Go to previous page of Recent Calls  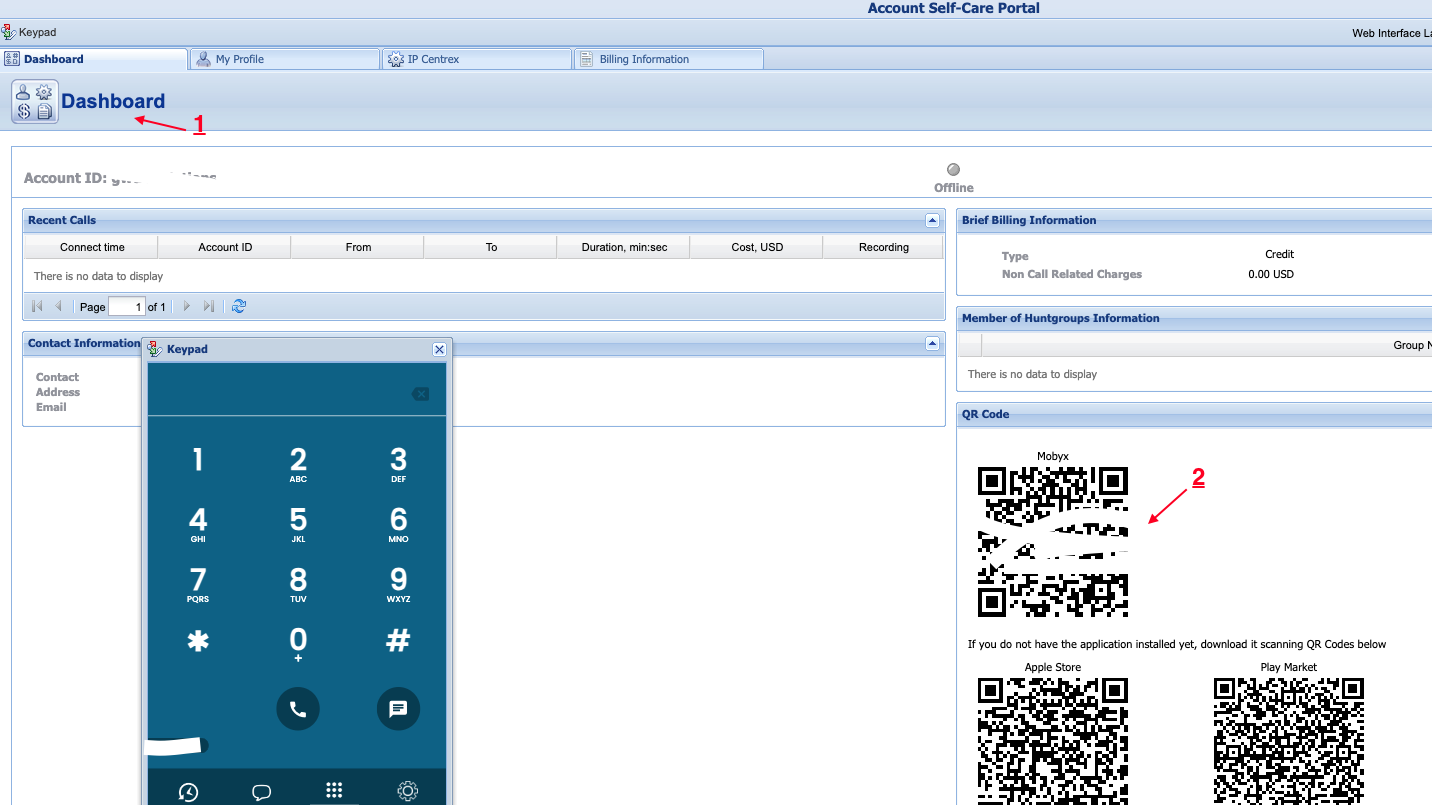(59, 306)
